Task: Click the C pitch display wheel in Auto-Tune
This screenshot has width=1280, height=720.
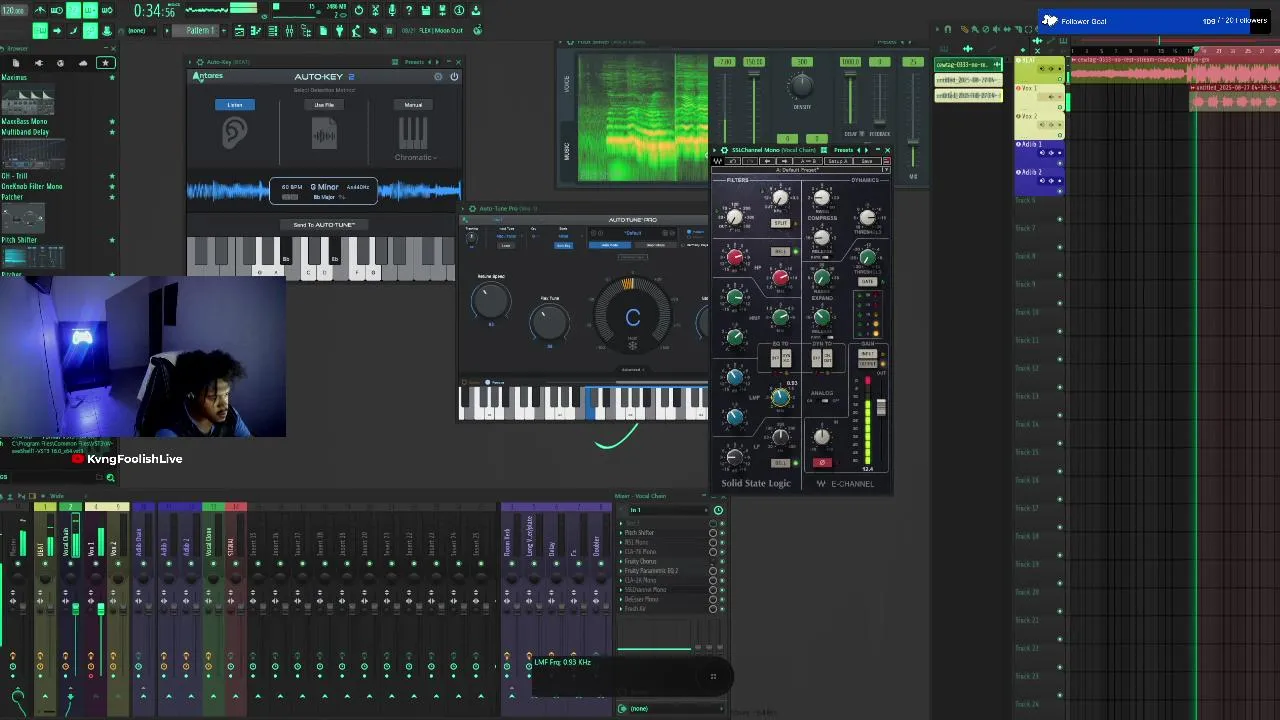Action: 632,317
